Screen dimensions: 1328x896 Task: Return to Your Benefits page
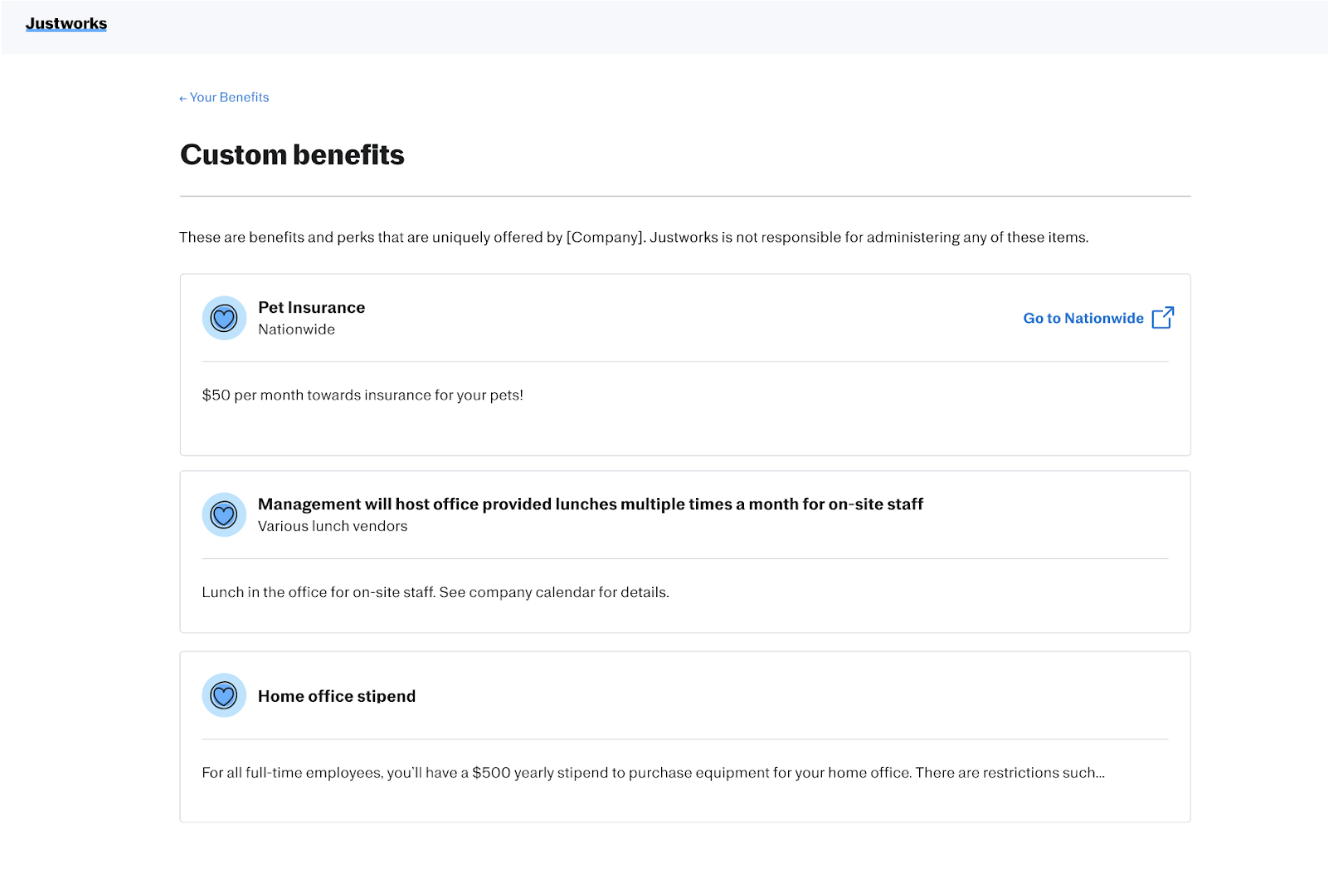(224, 97)
